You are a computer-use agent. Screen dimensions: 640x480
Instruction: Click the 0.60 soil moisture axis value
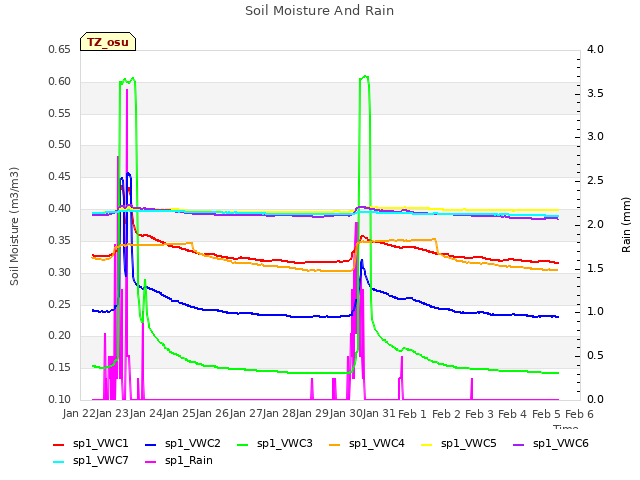coord(60,82)
